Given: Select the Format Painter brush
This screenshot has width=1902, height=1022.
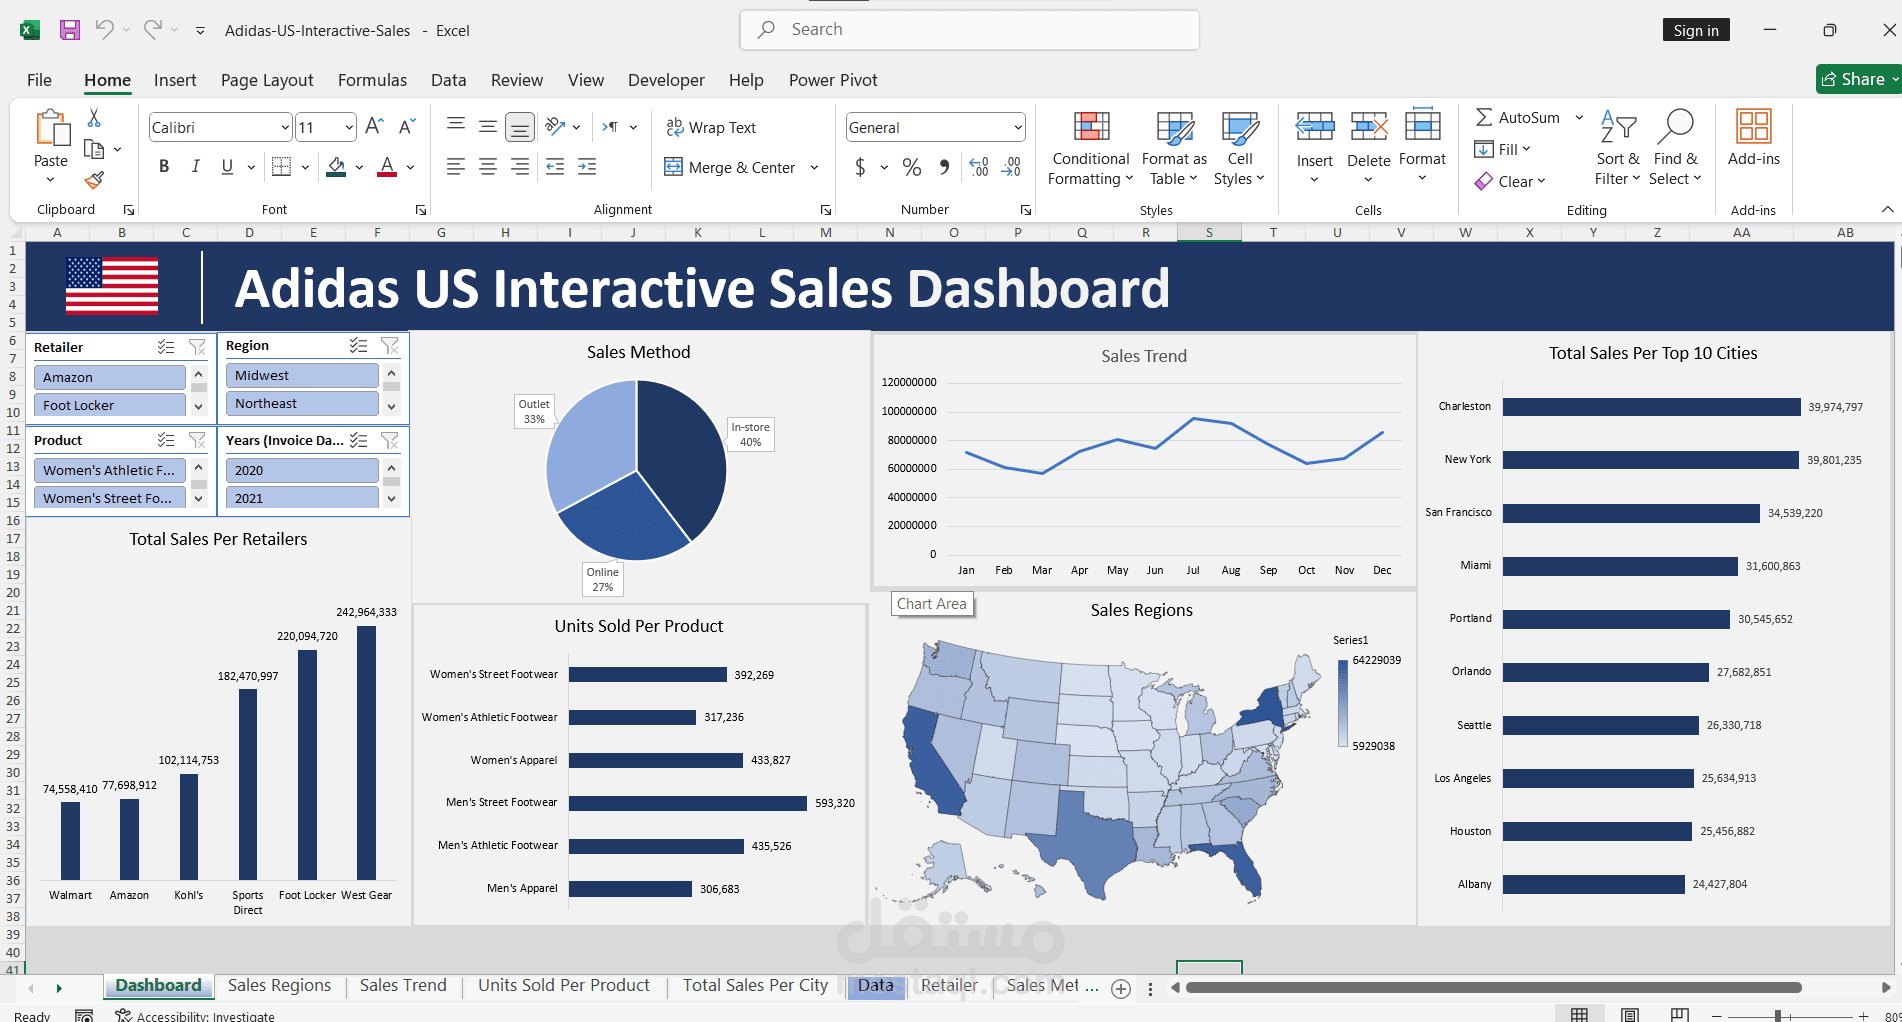Looking at the screenshot, I should [94, 180].
